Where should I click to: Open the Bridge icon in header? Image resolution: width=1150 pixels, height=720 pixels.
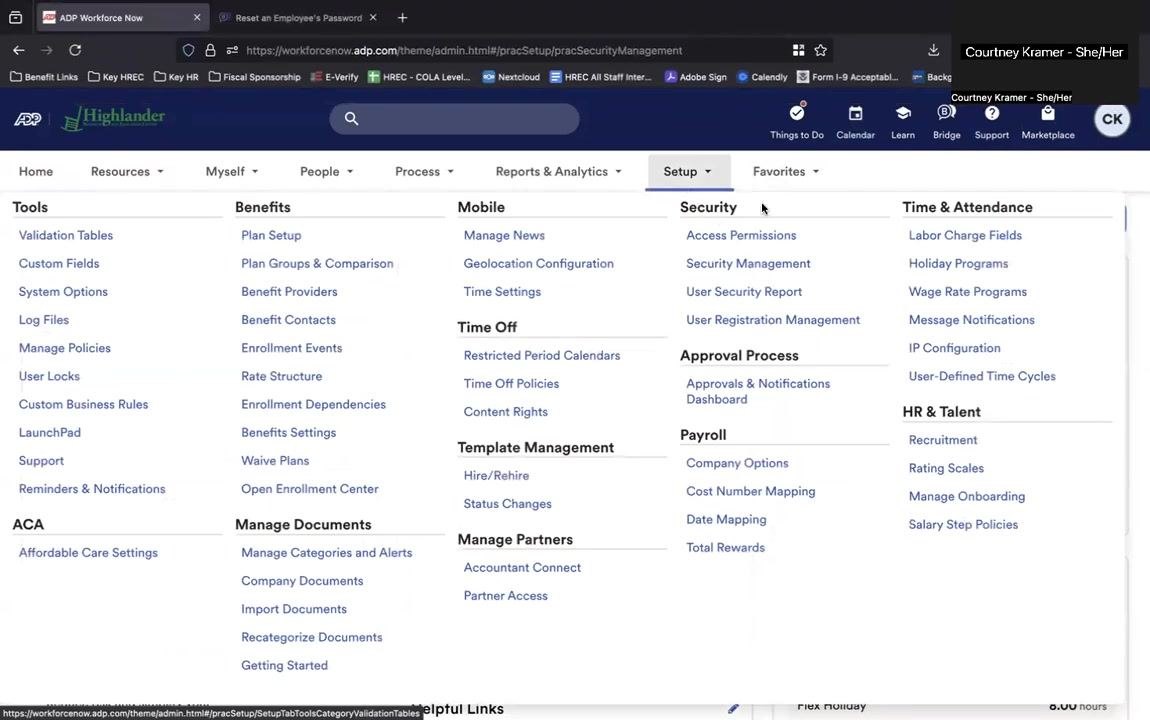[946, 113]
